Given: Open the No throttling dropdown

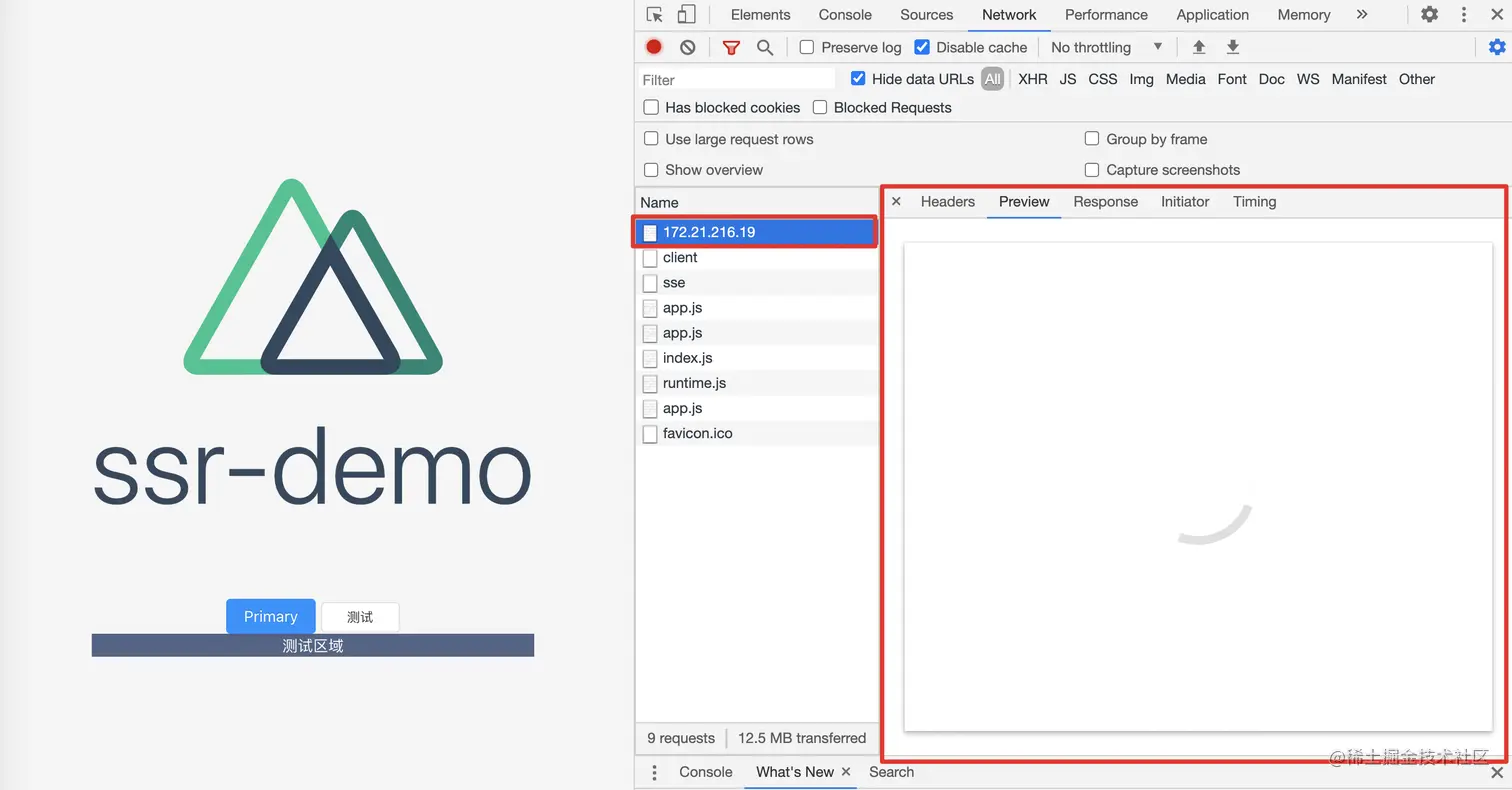Looking at the screenshot, I should point(1107,47).
